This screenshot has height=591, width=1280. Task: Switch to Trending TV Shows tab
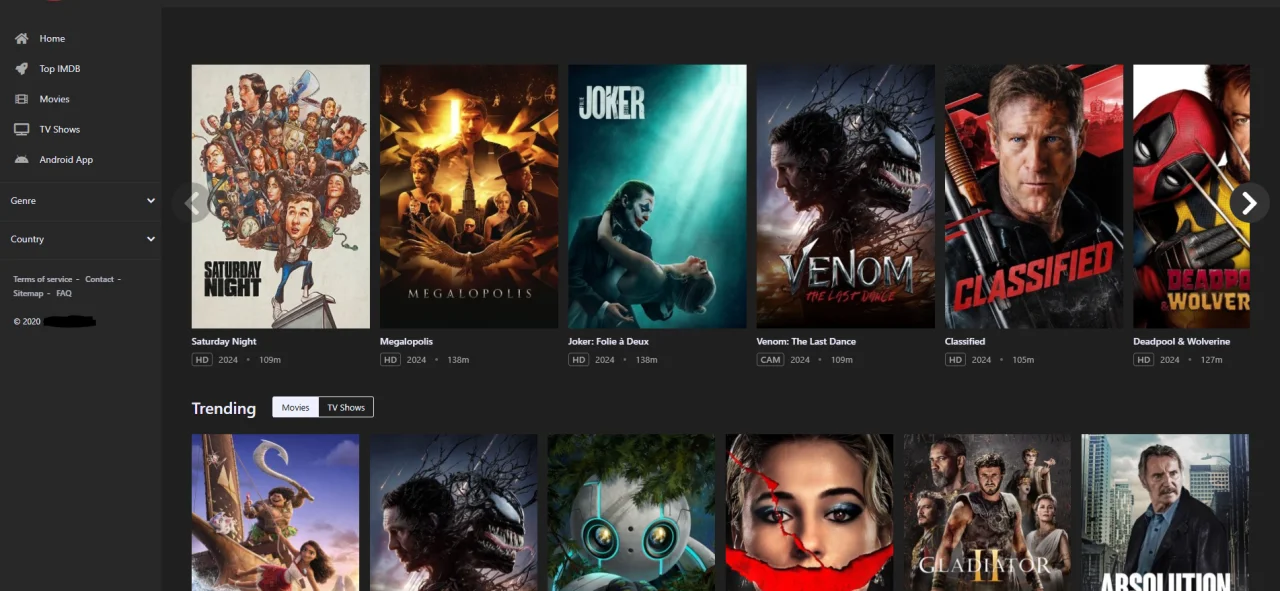[346, 407]
